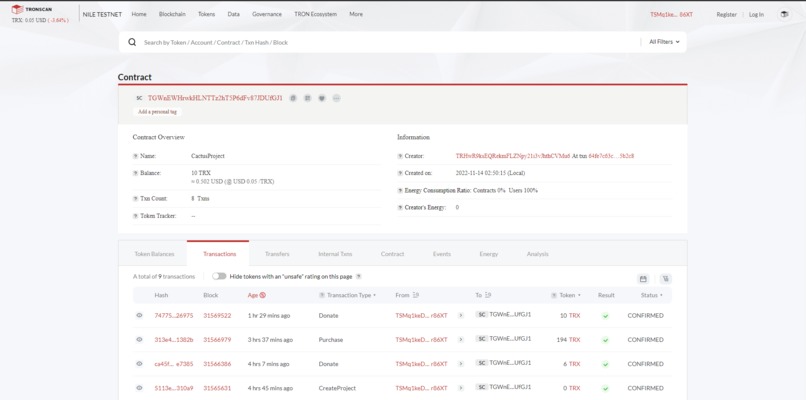Open the Tokens menu
This screenshot has height=400, width=806.
(207, 14)
